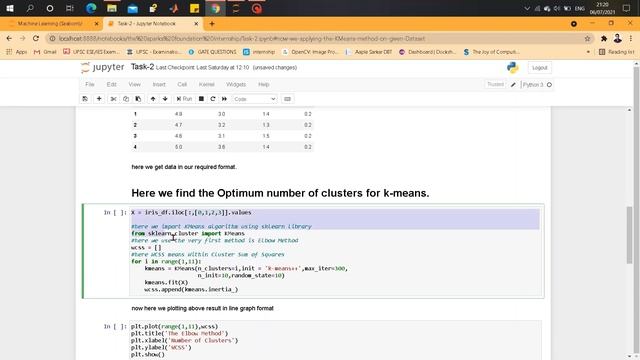Open the Gmail bookmark
The image size is (640, 360).
click(x=45, y=52)
